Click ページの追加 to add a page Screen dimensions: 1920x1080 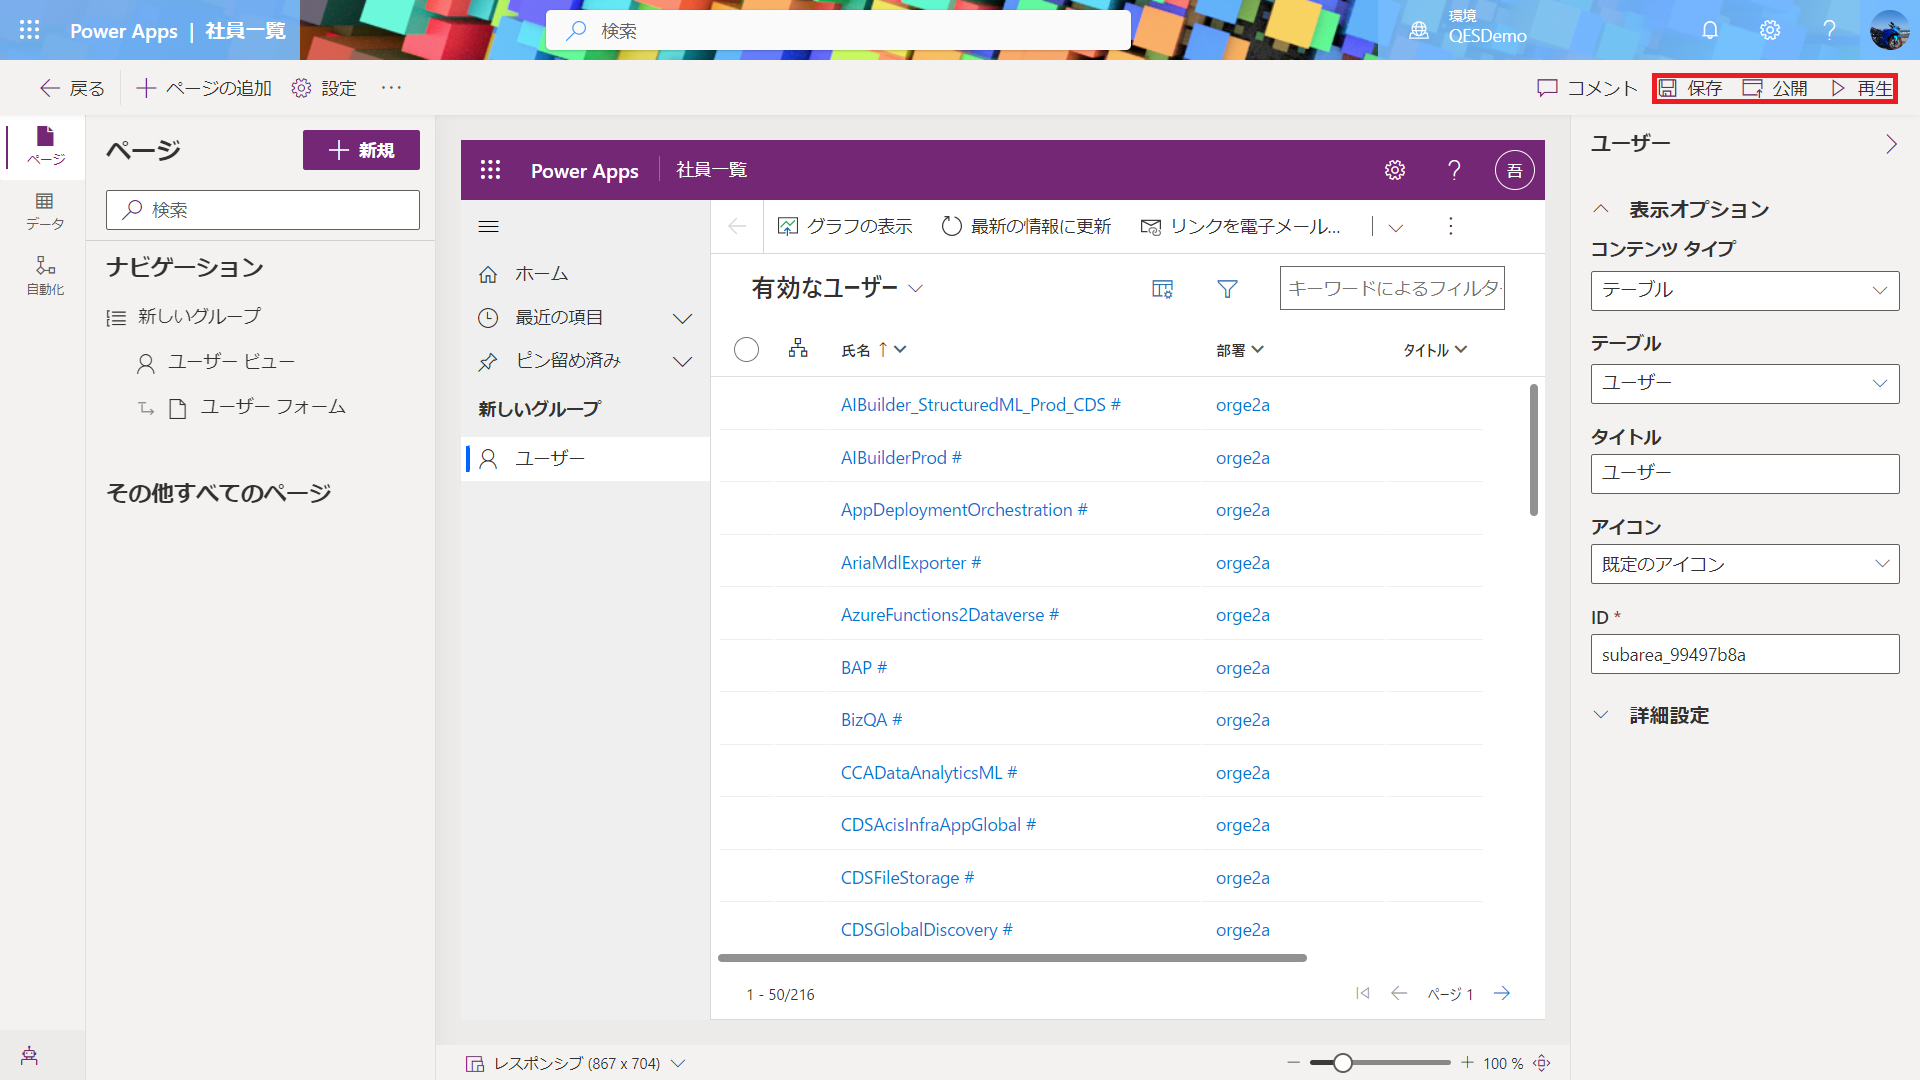coord(204,88)
